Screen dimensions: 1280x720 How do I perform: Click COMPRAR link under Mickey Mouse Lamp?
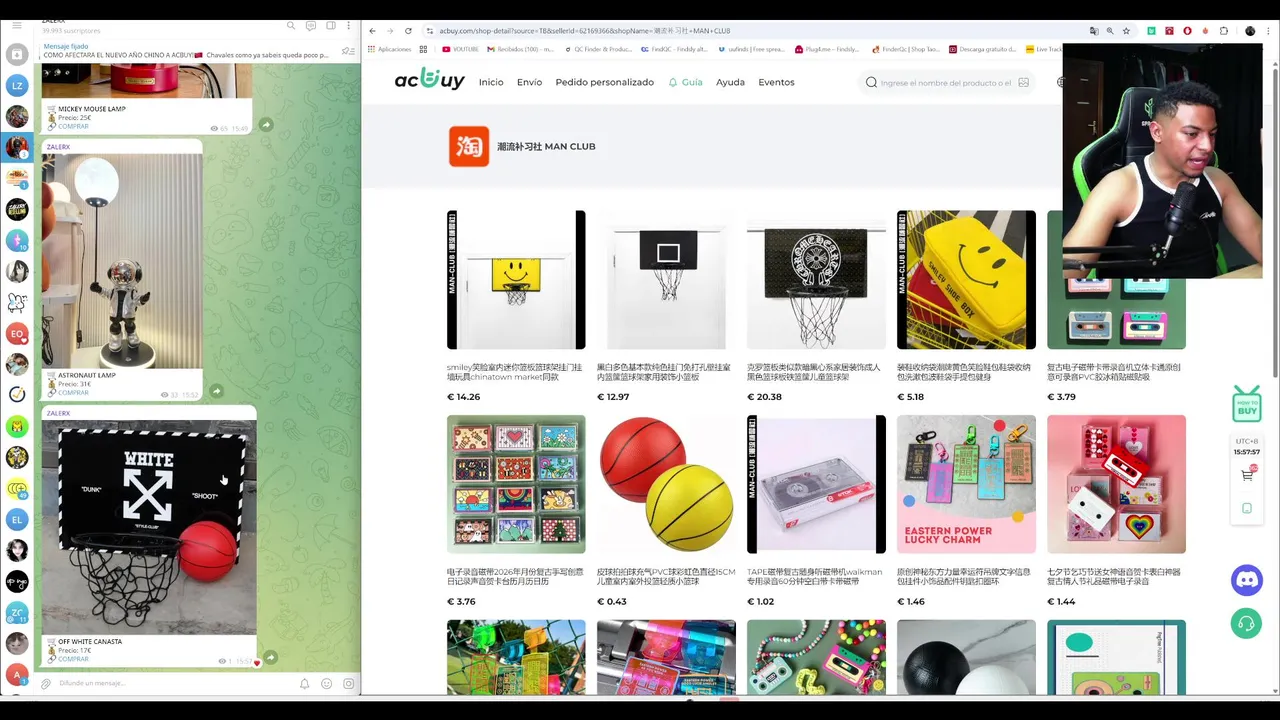point(73,126)
